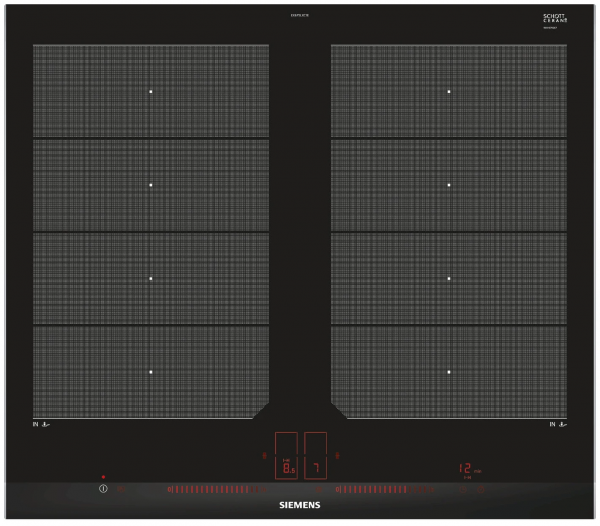Tap center dot of top-right cooking zone
This screenshot has height=526, width=600.
449,92
